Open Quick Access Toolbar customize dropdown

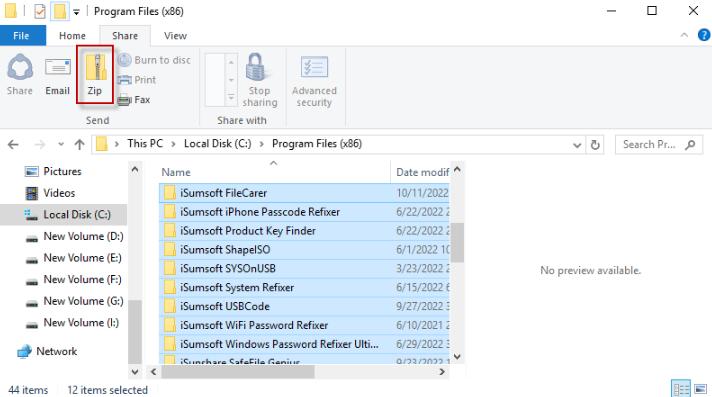tap(76, 12)
